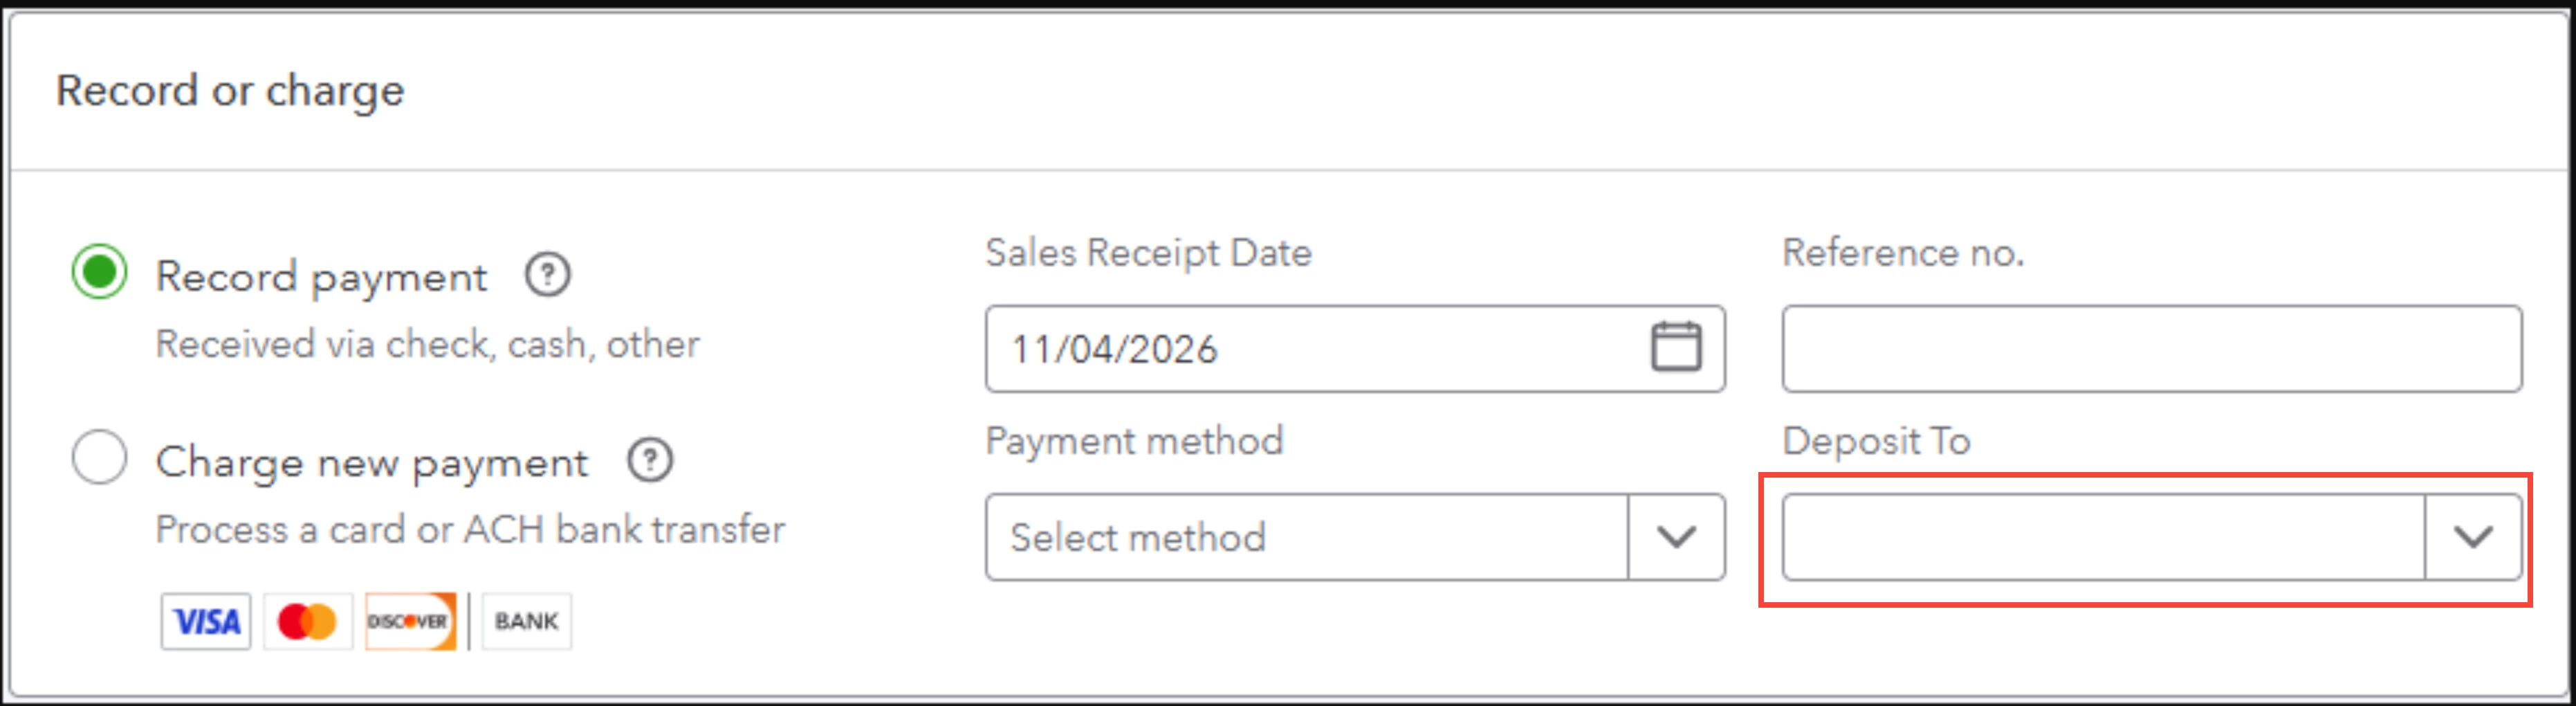Image resolution: width=2576 pixels, height=706 pixels.
Task: Click help icon beside Charge new payment
Action: tap(650, 460)
